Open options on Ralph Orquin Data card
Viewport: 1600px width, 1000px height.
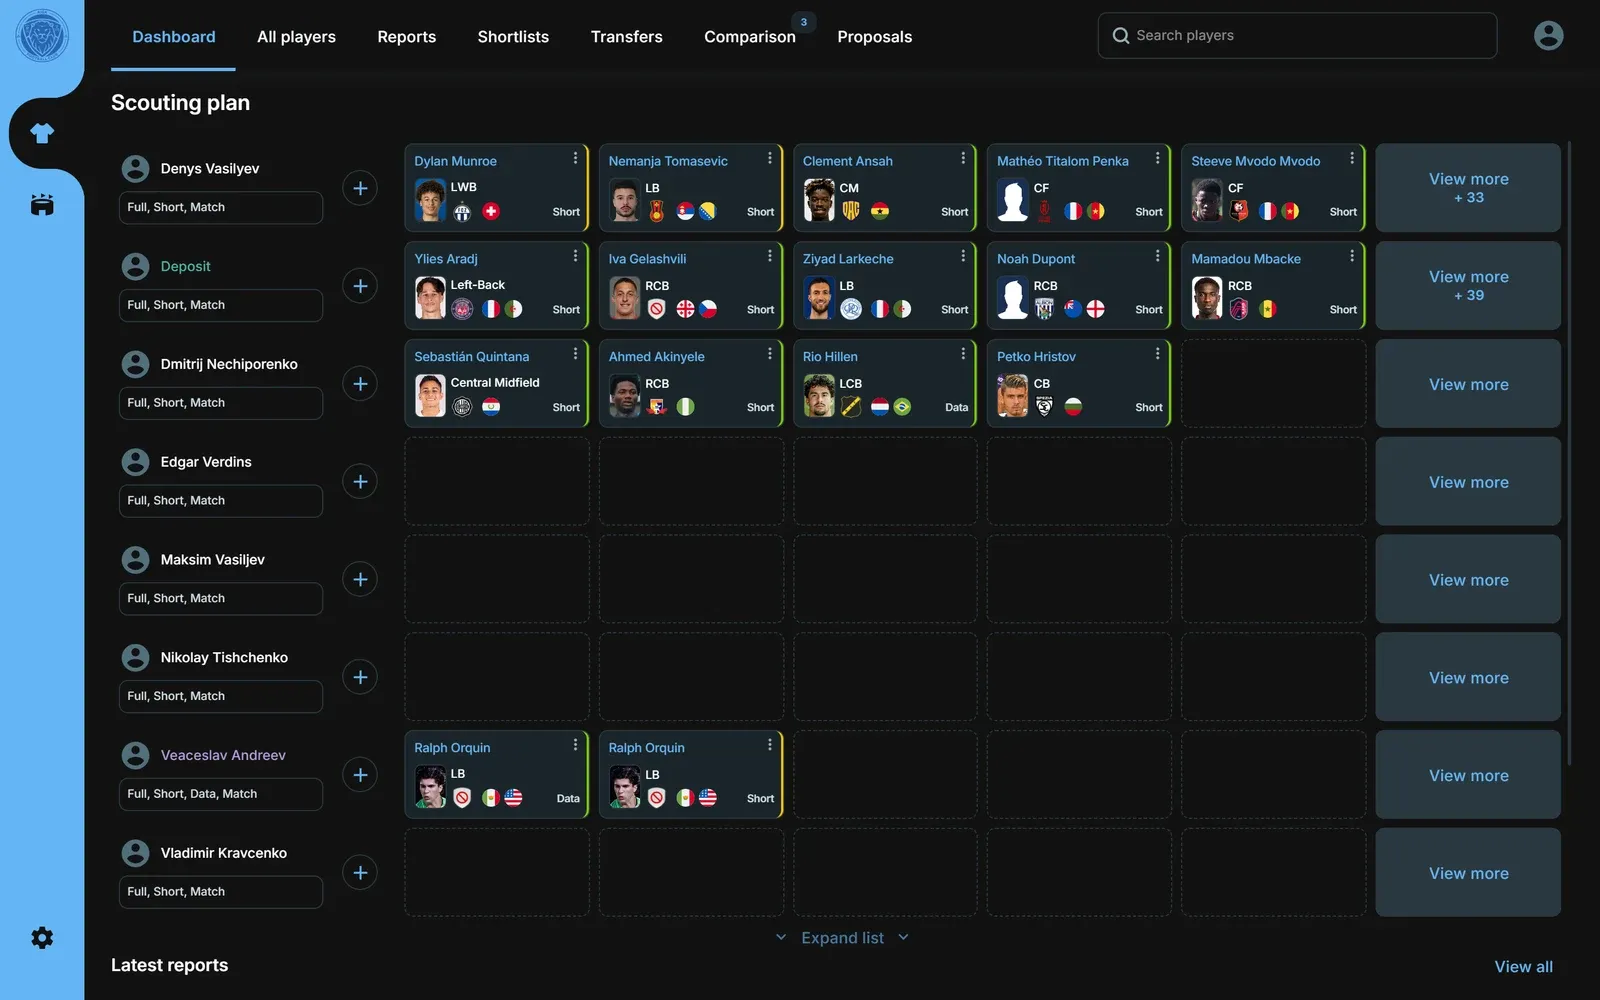pyautogui.click(x=575, y=745)
